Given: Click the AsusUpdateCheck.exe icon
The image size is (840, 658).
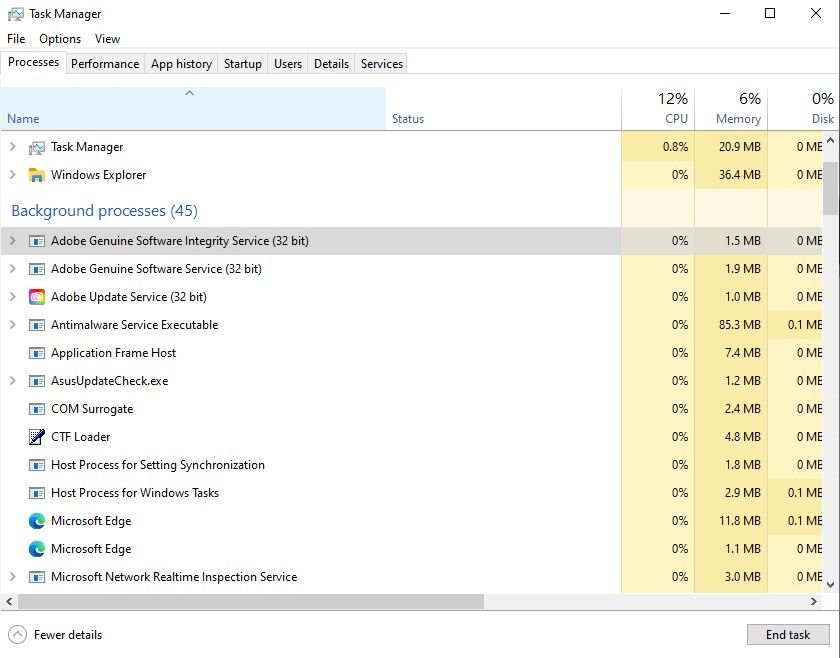Looking at the screenshot, I should (37, 381).
